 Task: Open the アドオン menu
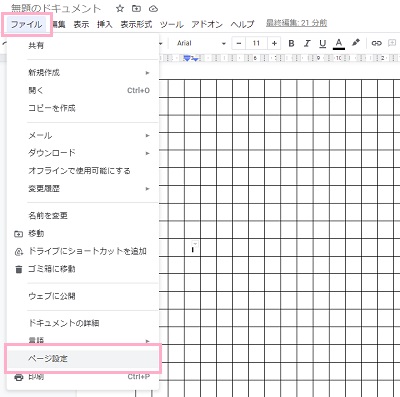[x=207, y=24]
